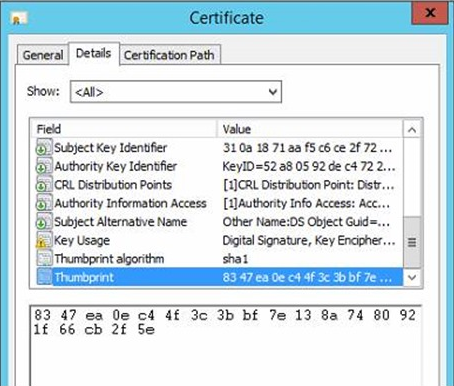454x386 pixels.
Task: Click the 'Other Name:DS Object Guid' value
Action: coord(306,222)
